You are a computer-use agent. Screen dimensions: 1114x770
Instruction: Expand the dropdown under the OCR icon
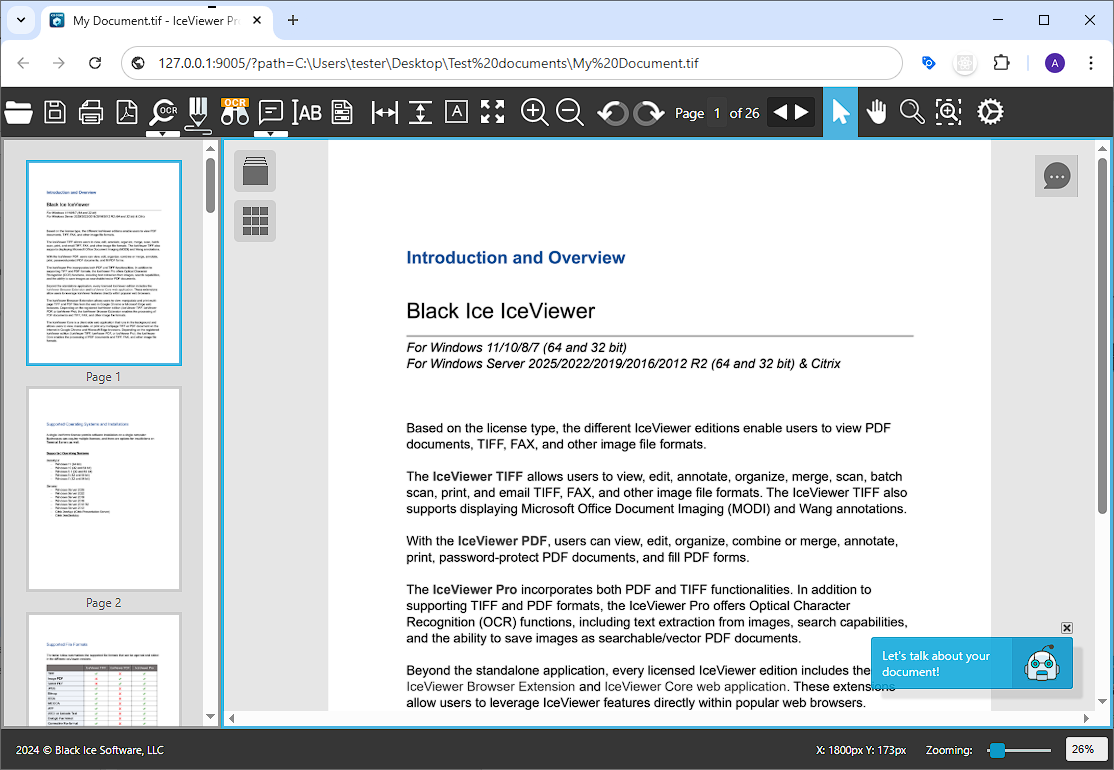[163, 134]
